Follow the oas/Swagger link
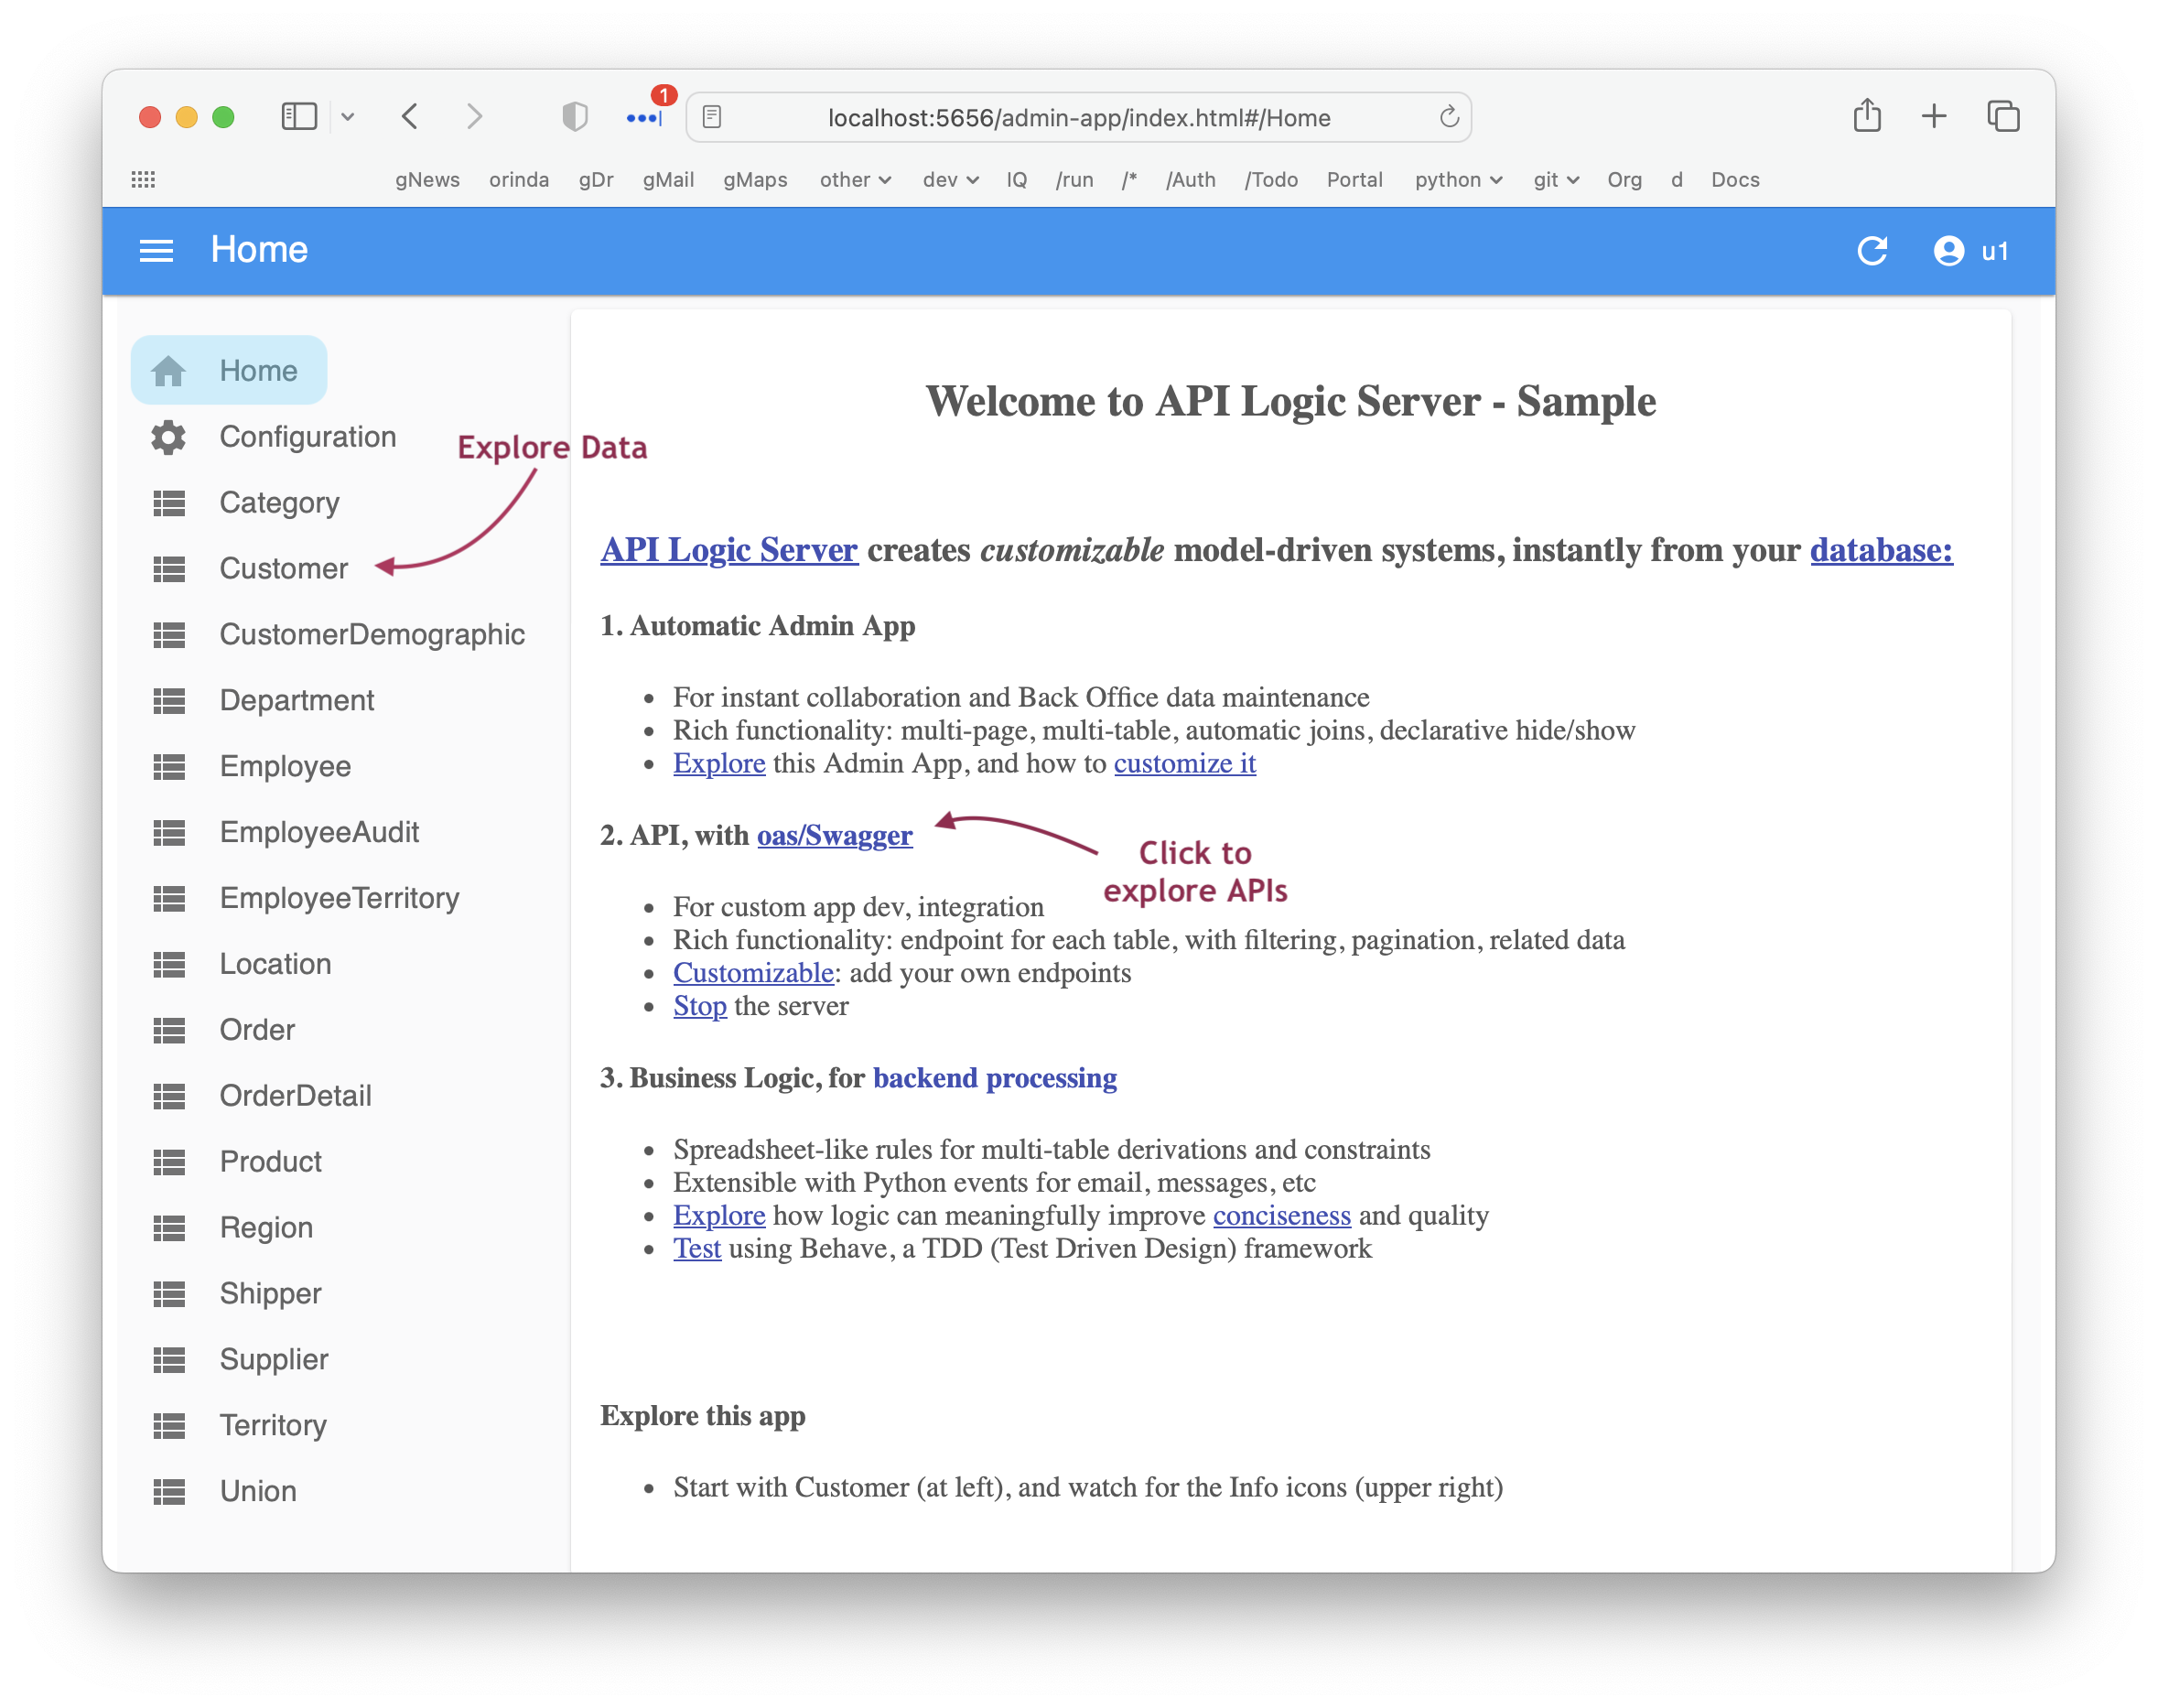 coord(834,835)
